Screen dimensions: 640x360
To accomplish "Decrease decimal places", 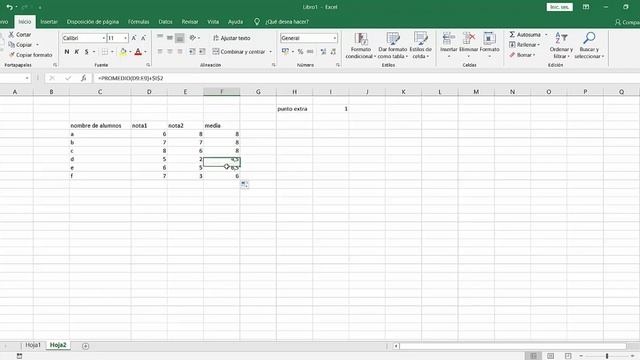I will click(333, 52).
